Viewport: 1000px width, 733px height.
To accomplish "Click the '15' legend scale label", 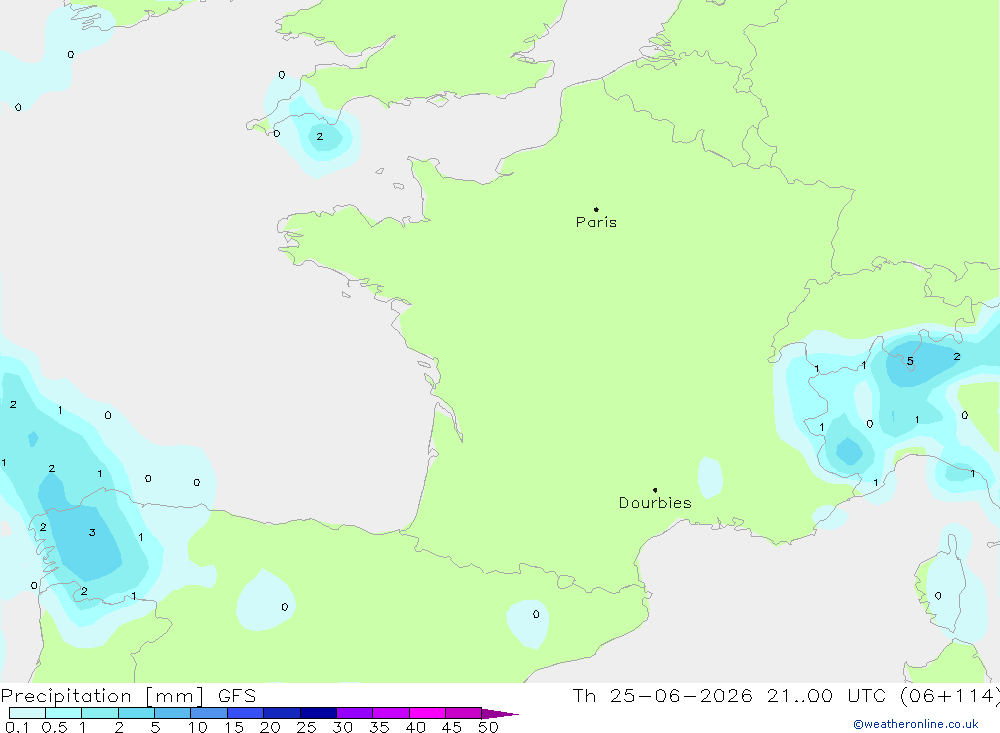I will [234, 727].
